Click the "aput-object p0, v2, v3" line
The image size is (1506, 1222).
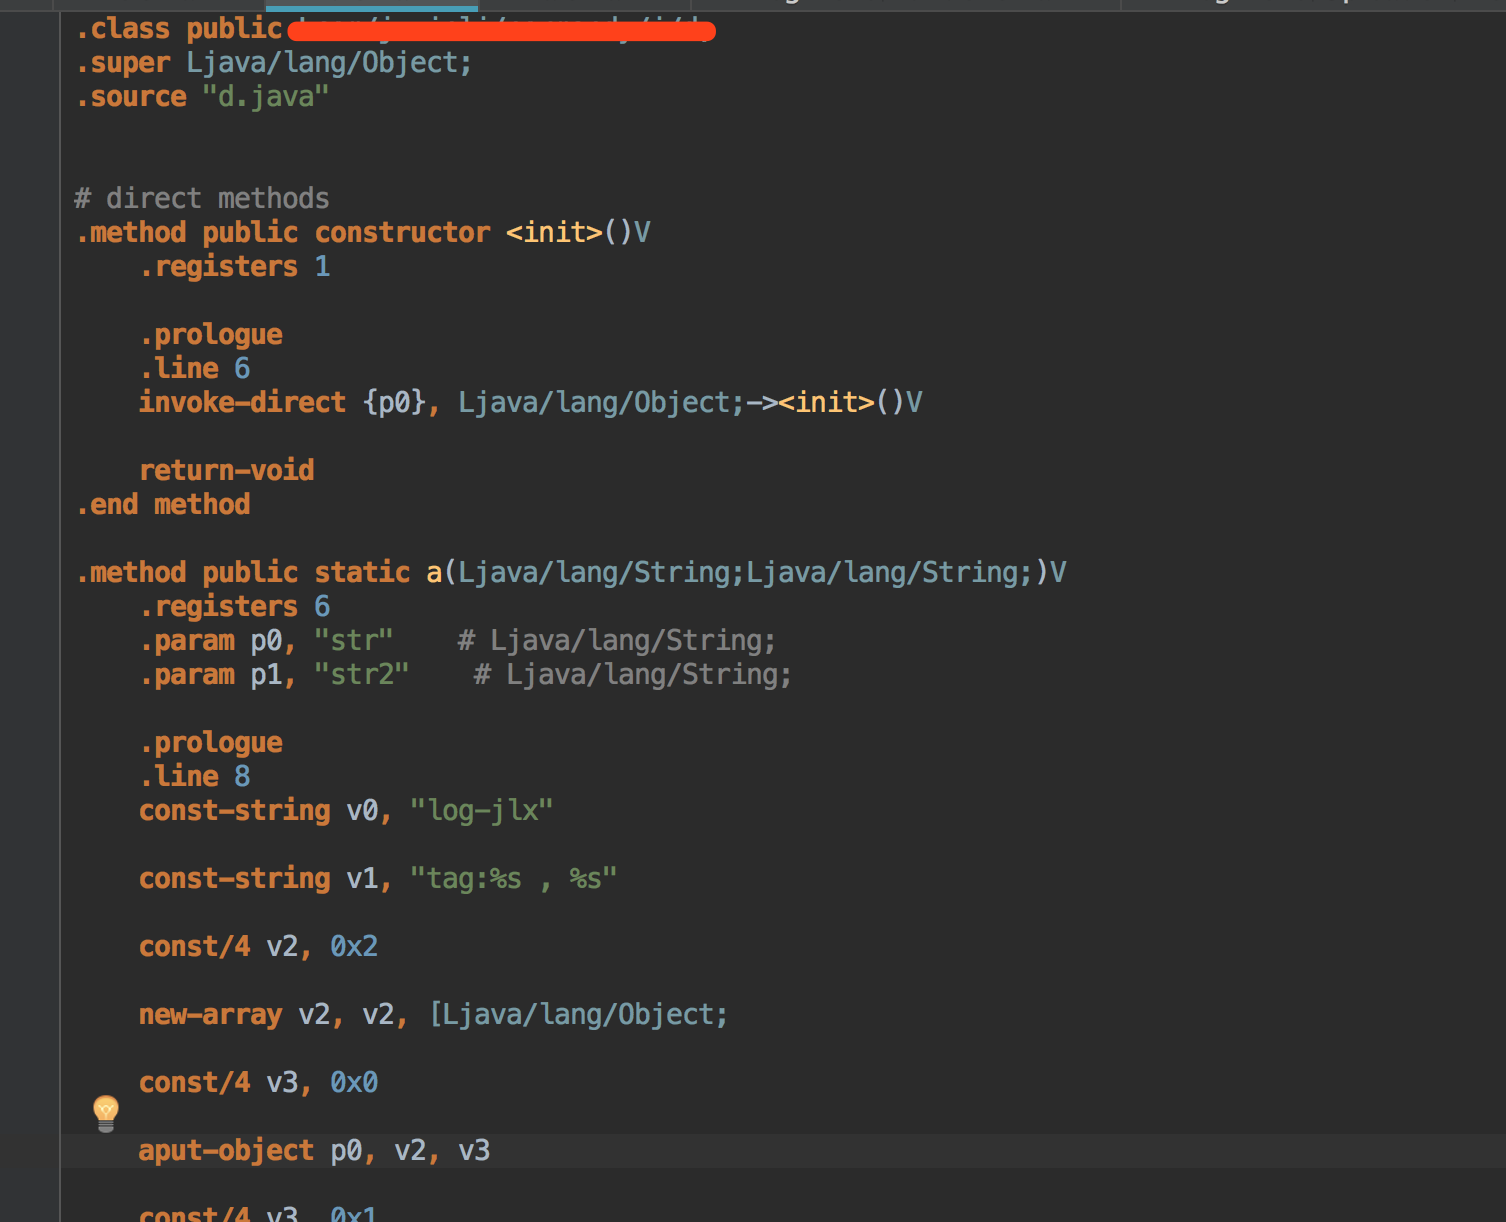(315, 1151)
